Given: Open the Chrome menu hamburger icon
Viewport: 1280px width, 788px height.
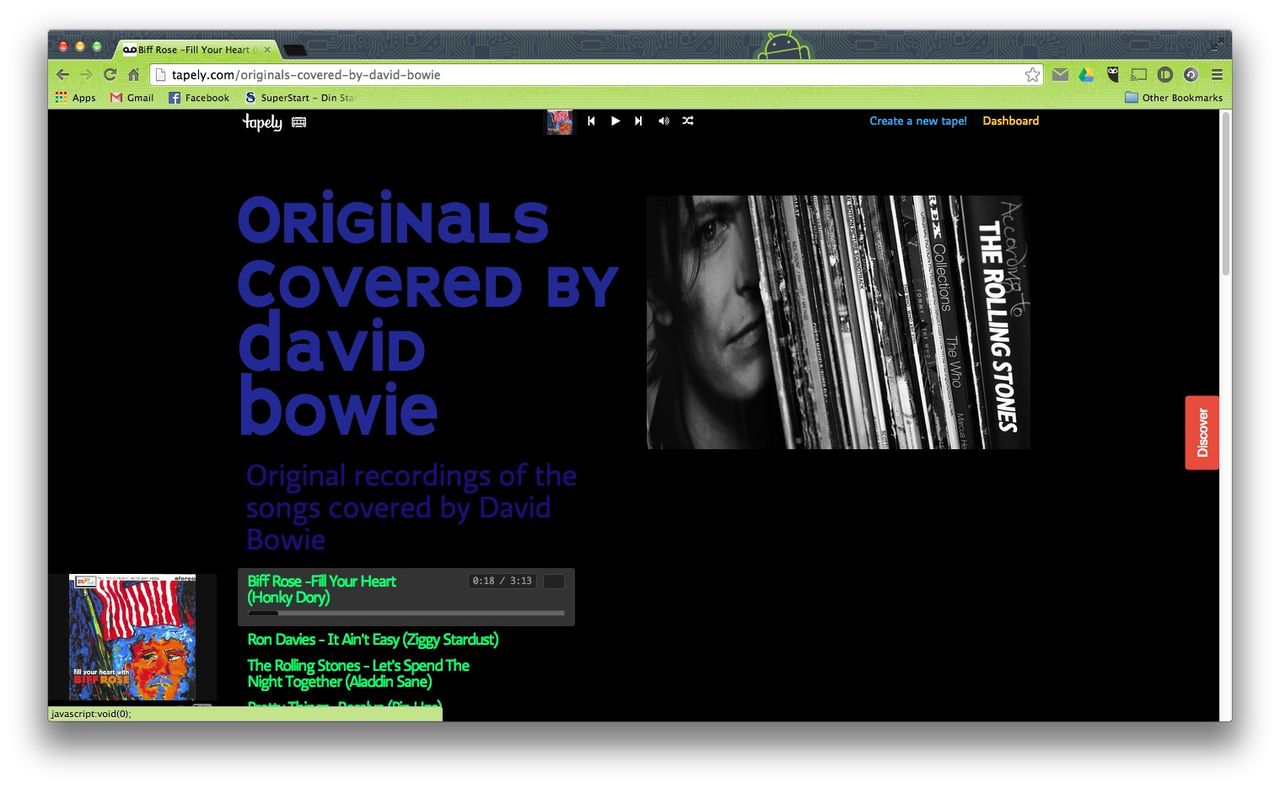Looking at the screenshot, I should (x=1217, y=75).
